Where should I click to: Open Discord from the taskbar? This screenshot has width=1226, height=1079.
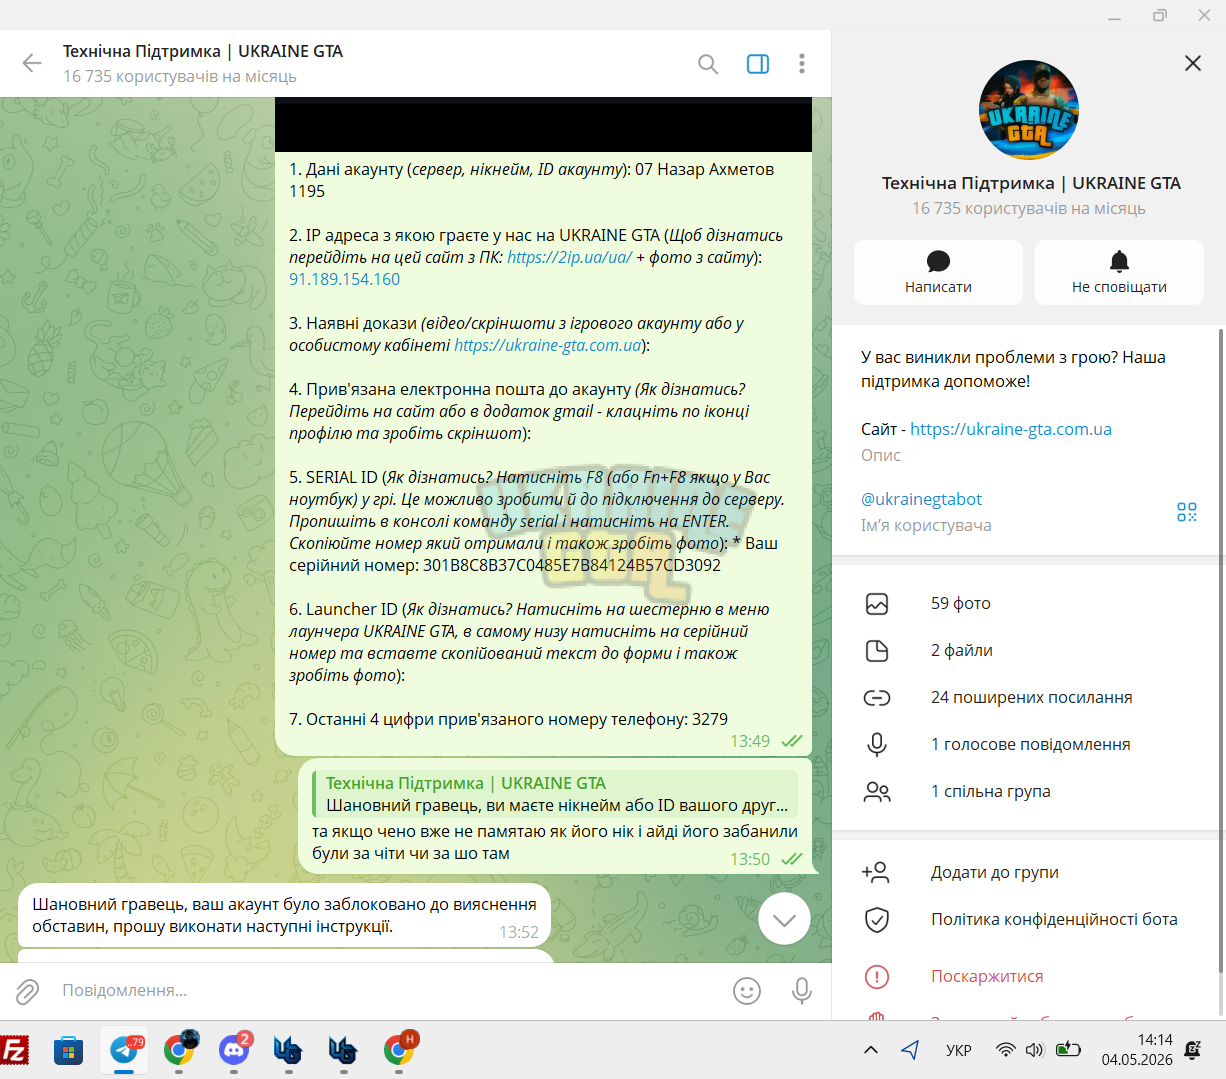click(x=234, y=1049)
